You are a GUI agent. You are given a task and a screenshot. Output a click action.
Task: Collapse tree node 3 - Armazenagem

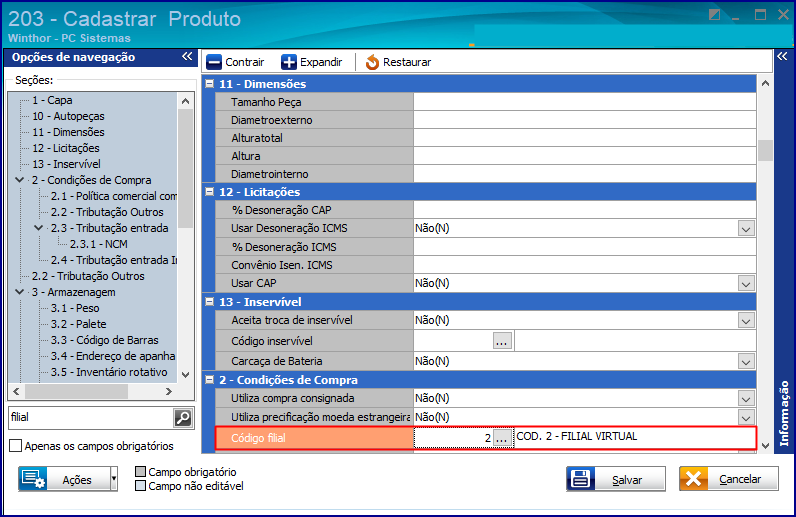pos(20,292)
